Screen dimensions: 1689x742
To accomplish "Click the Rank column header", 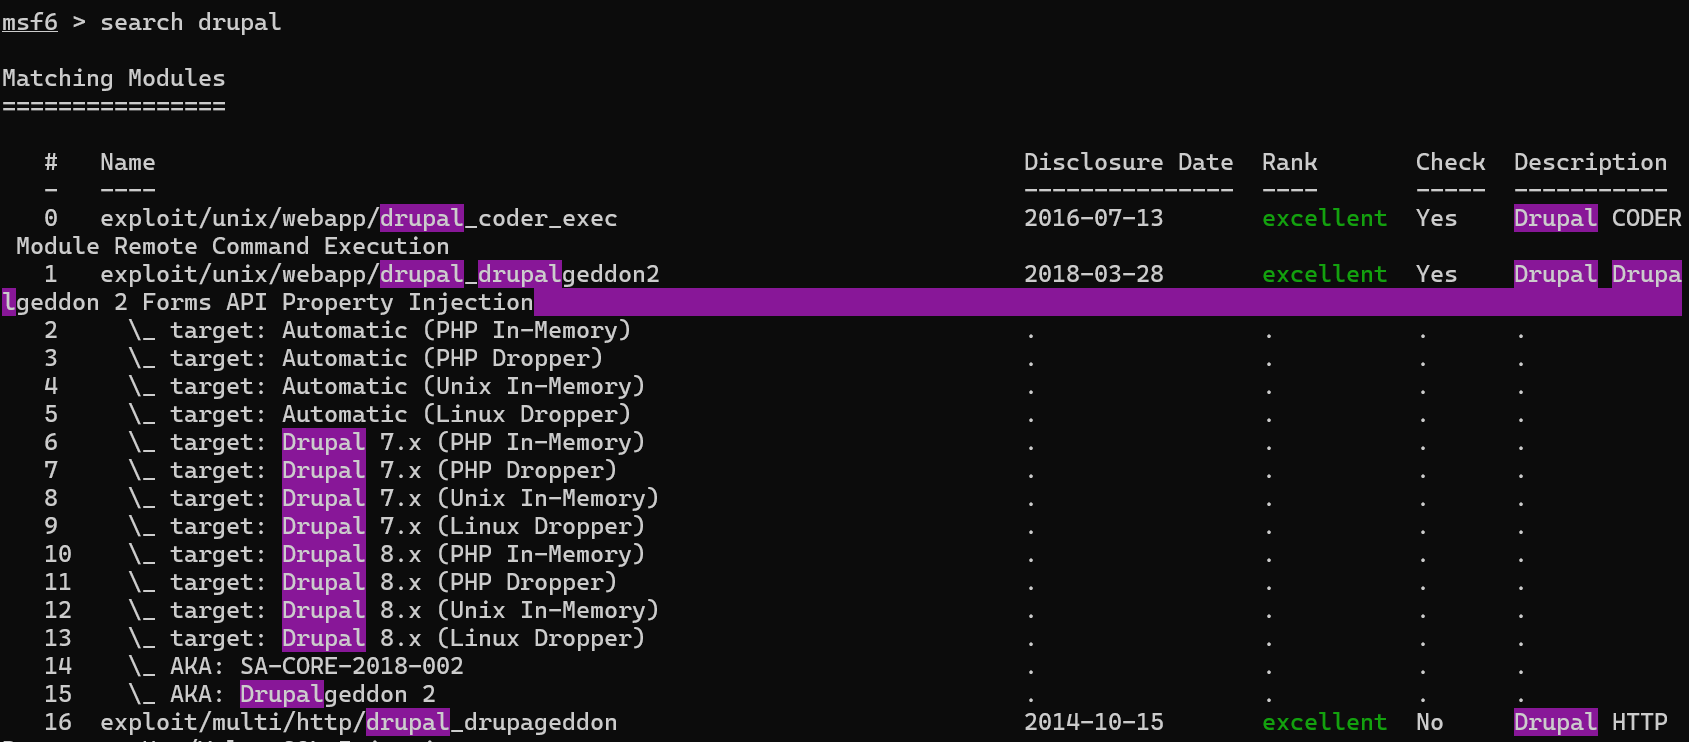I will pos(1289,162).
